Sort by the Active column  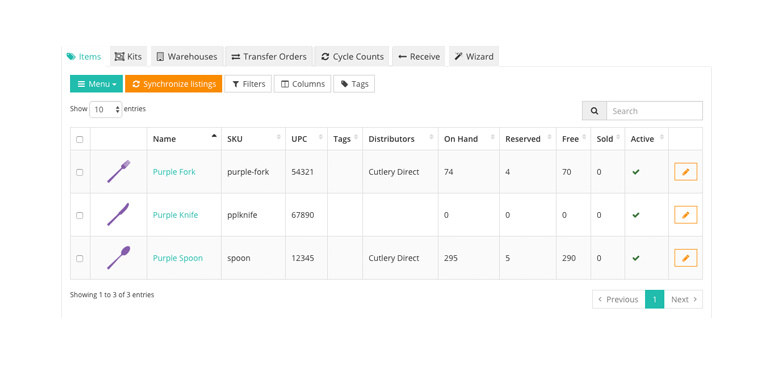click(x=646, y=139)
